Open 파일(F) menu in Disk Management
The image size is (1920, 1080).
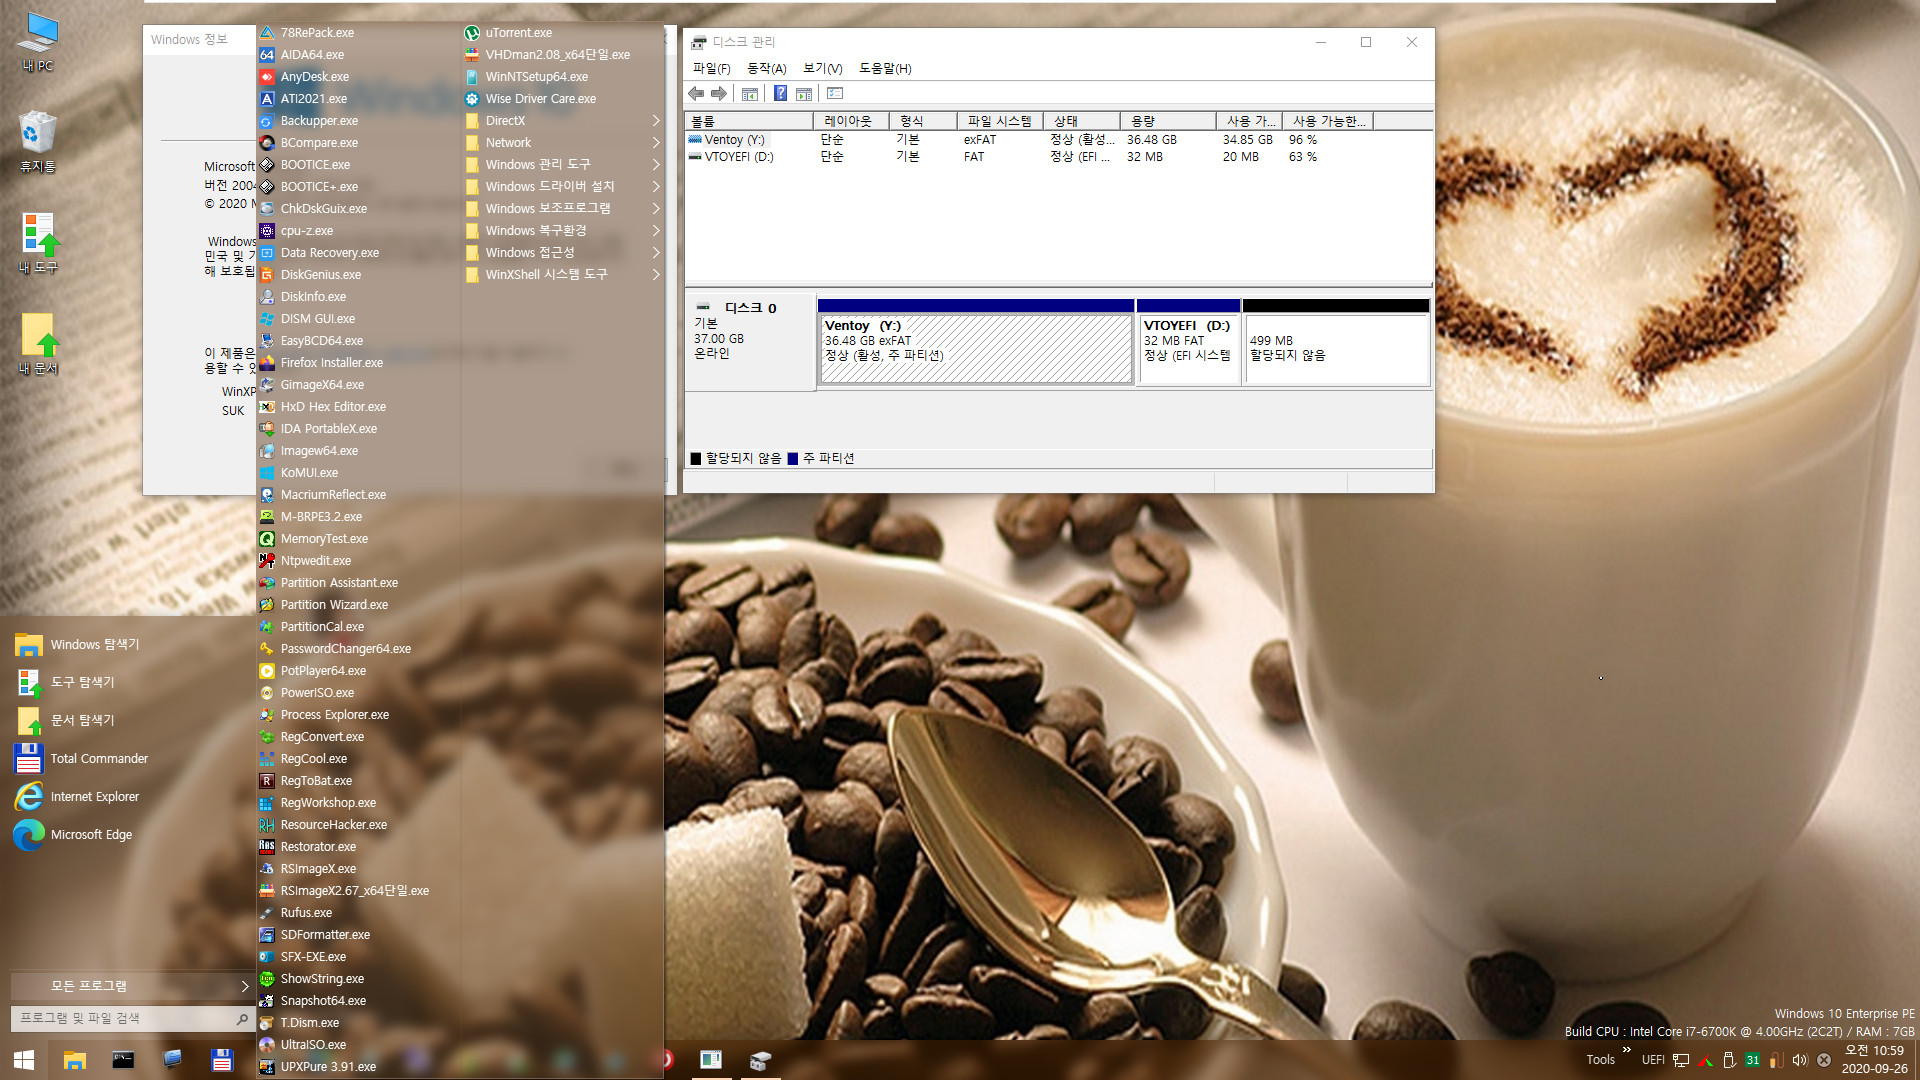712,69
